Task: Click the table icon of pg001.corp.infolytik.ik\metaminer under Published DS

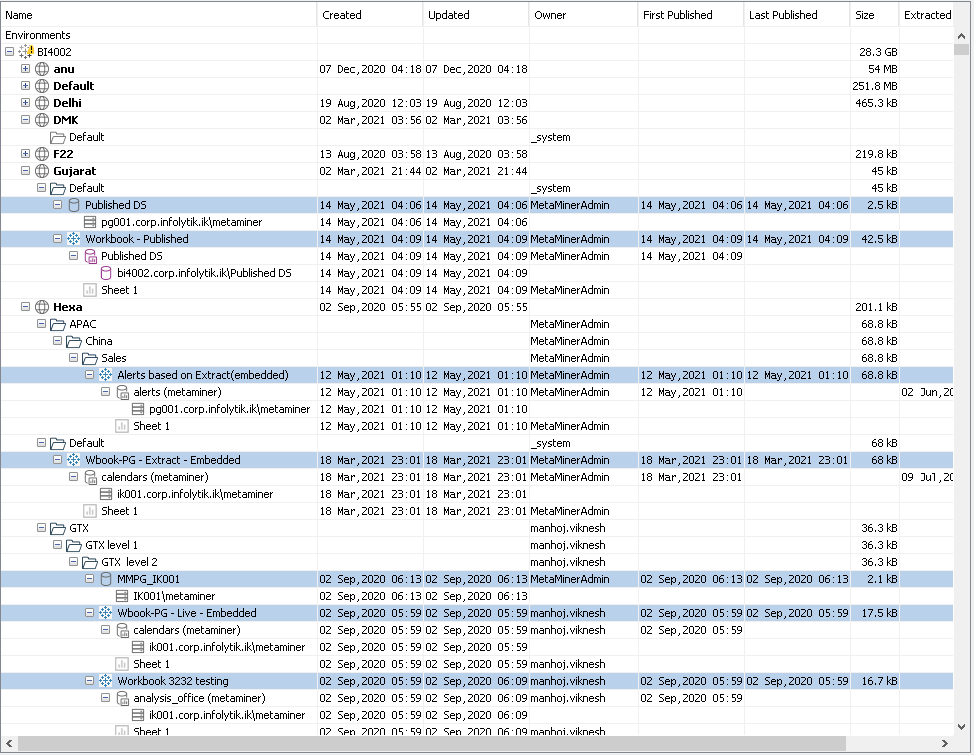Action: (x=90, y=222)
